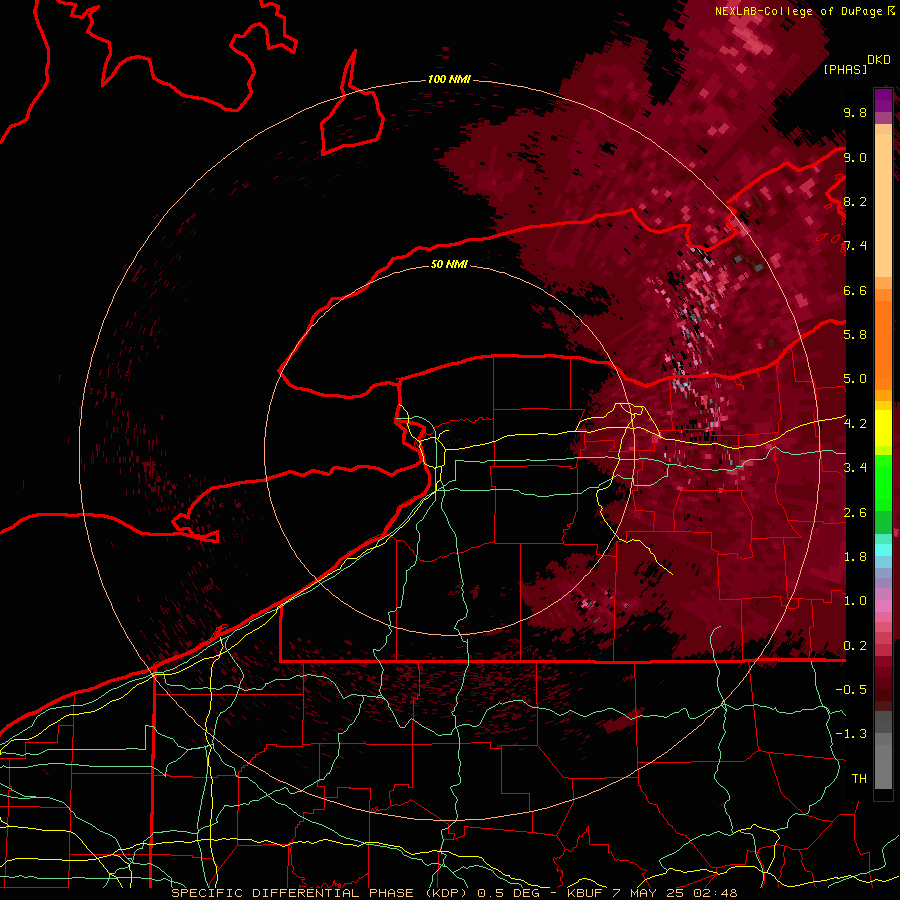Screen dimensions: 900x900
Task: Click the 5.8 legend value
Action: point(855,335)
